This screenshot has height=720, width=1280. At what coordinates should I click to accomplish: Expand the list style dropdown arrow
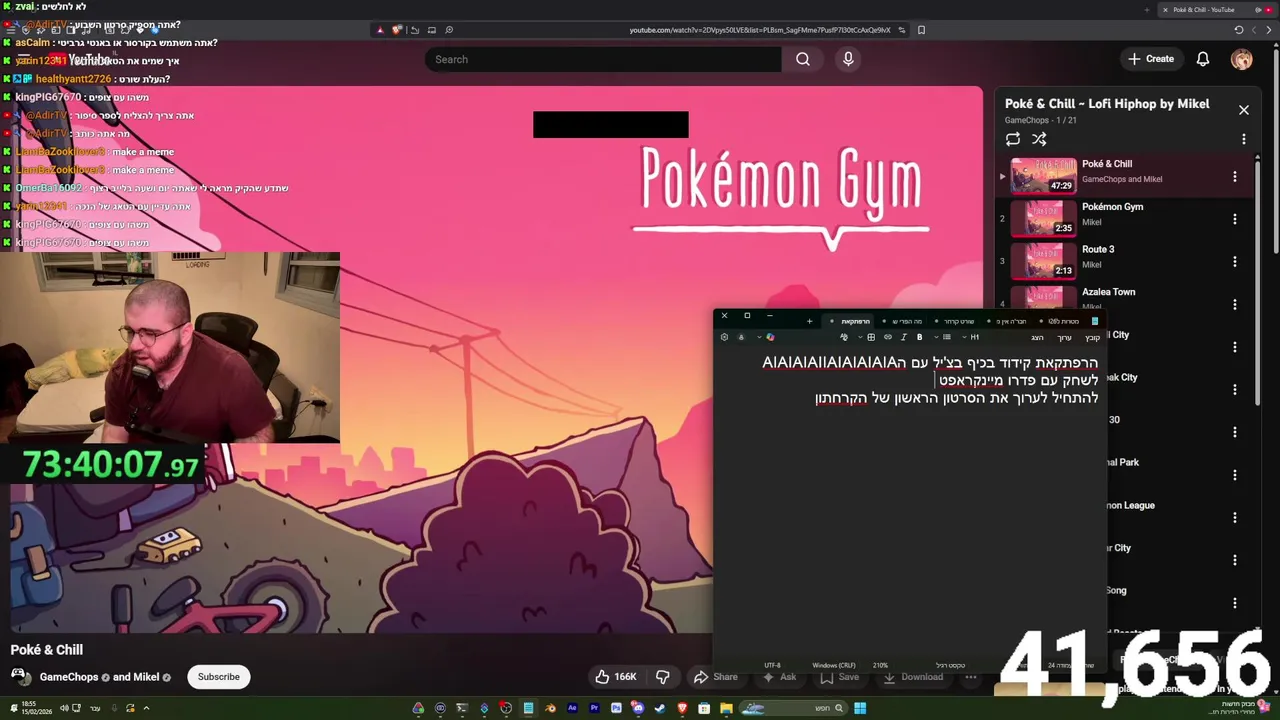click(x=936, y=337)
